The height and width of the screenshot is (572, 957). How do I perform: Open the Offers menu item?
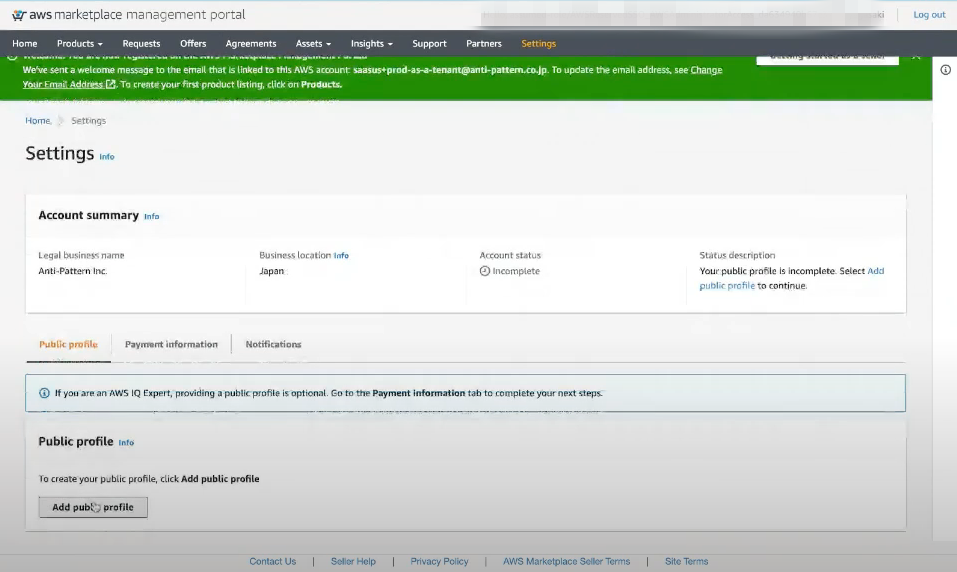point(193,44)
